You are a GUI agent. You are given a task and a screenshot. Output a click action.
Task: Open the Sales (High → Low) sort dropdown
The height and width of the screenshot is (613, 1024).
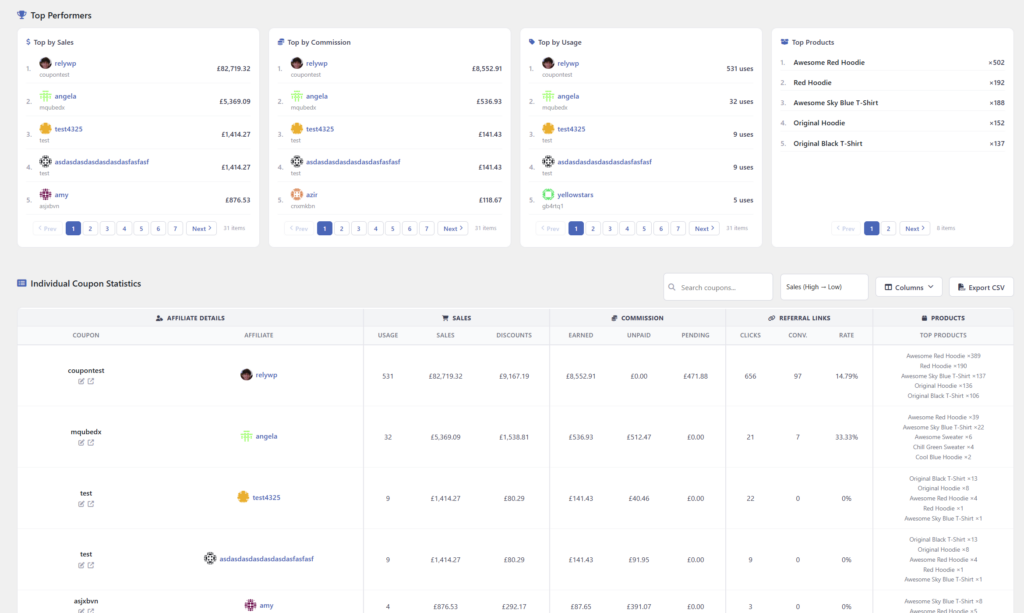click(824, 287)
